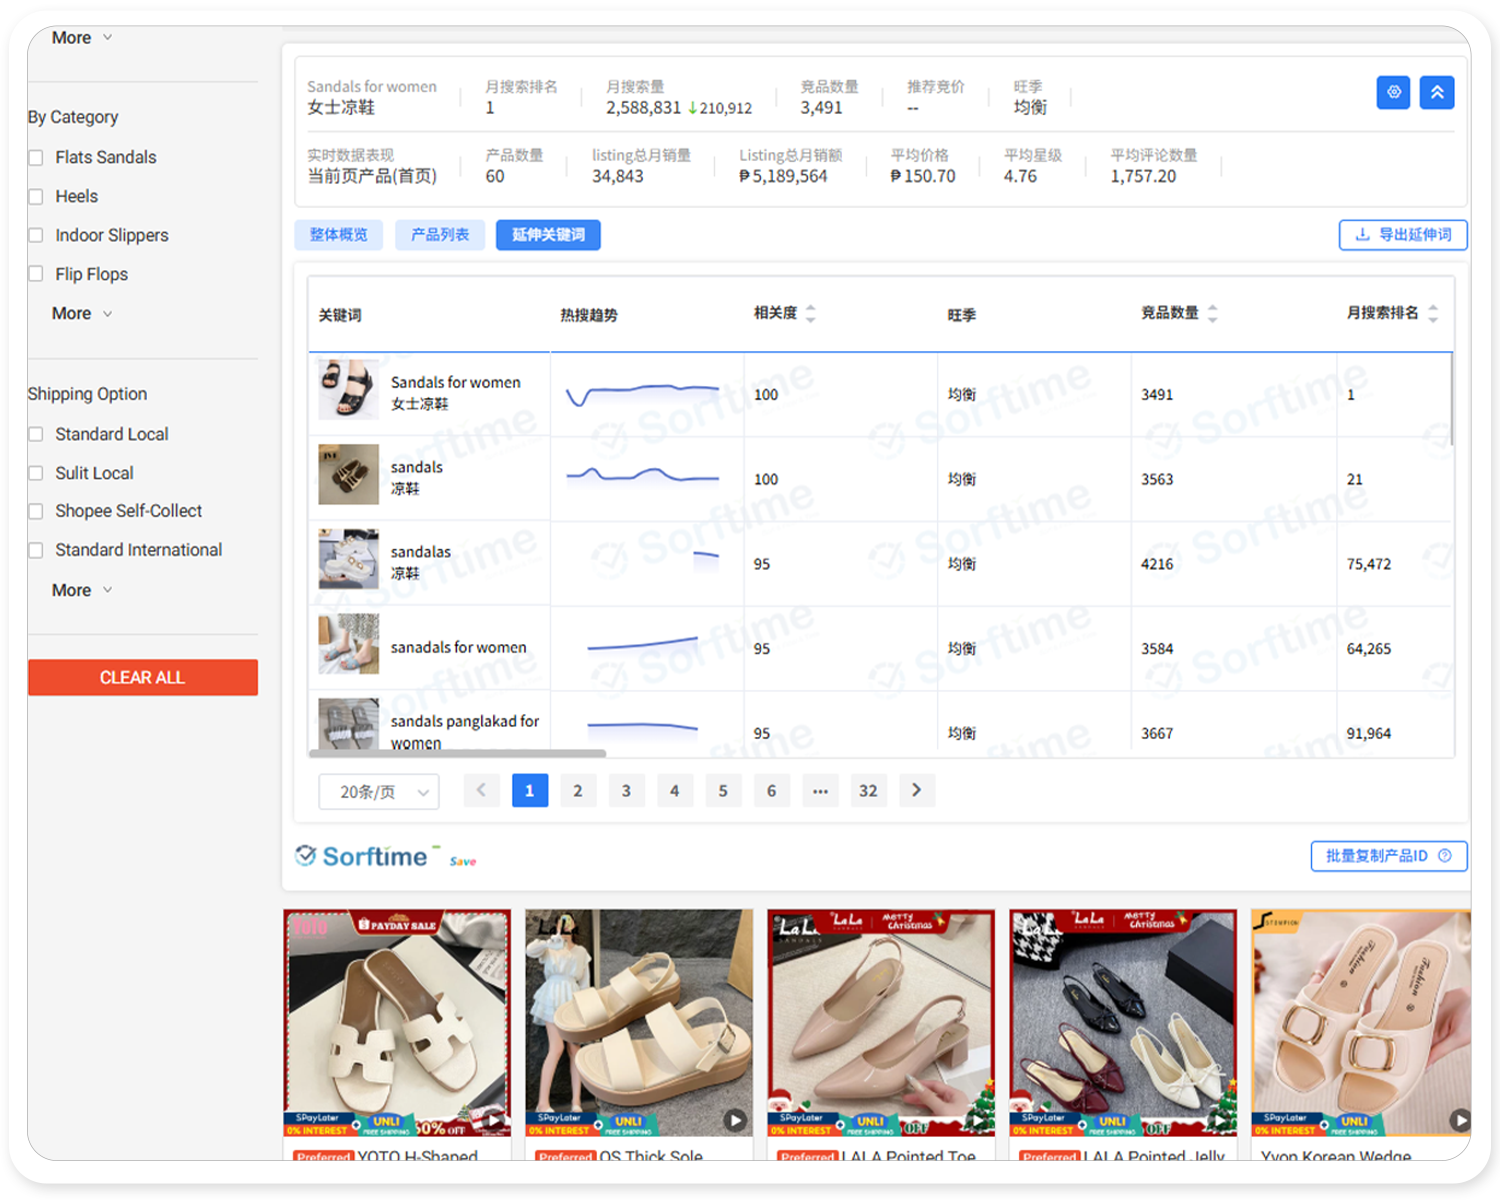Open the 产品列表 tab

click(440, 235)
